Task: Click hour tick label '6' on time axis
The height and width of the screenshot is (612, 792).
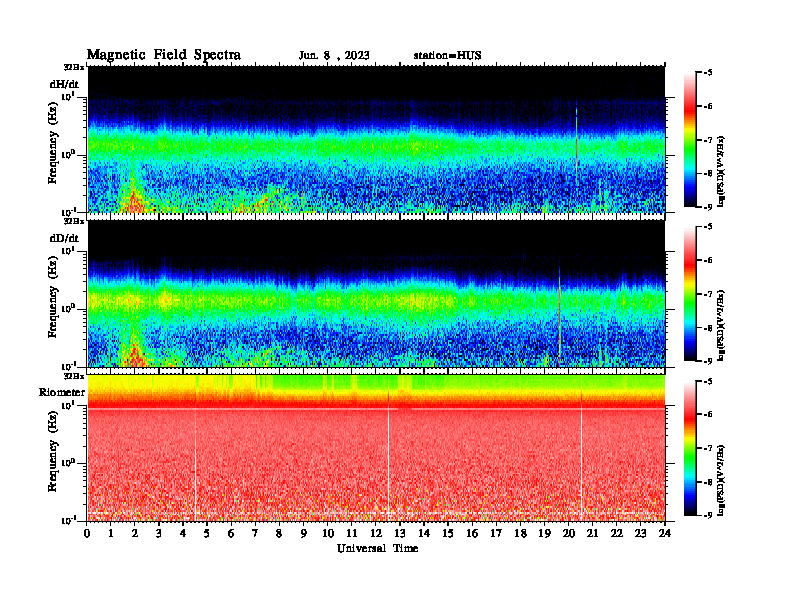Action: (231, 533)
